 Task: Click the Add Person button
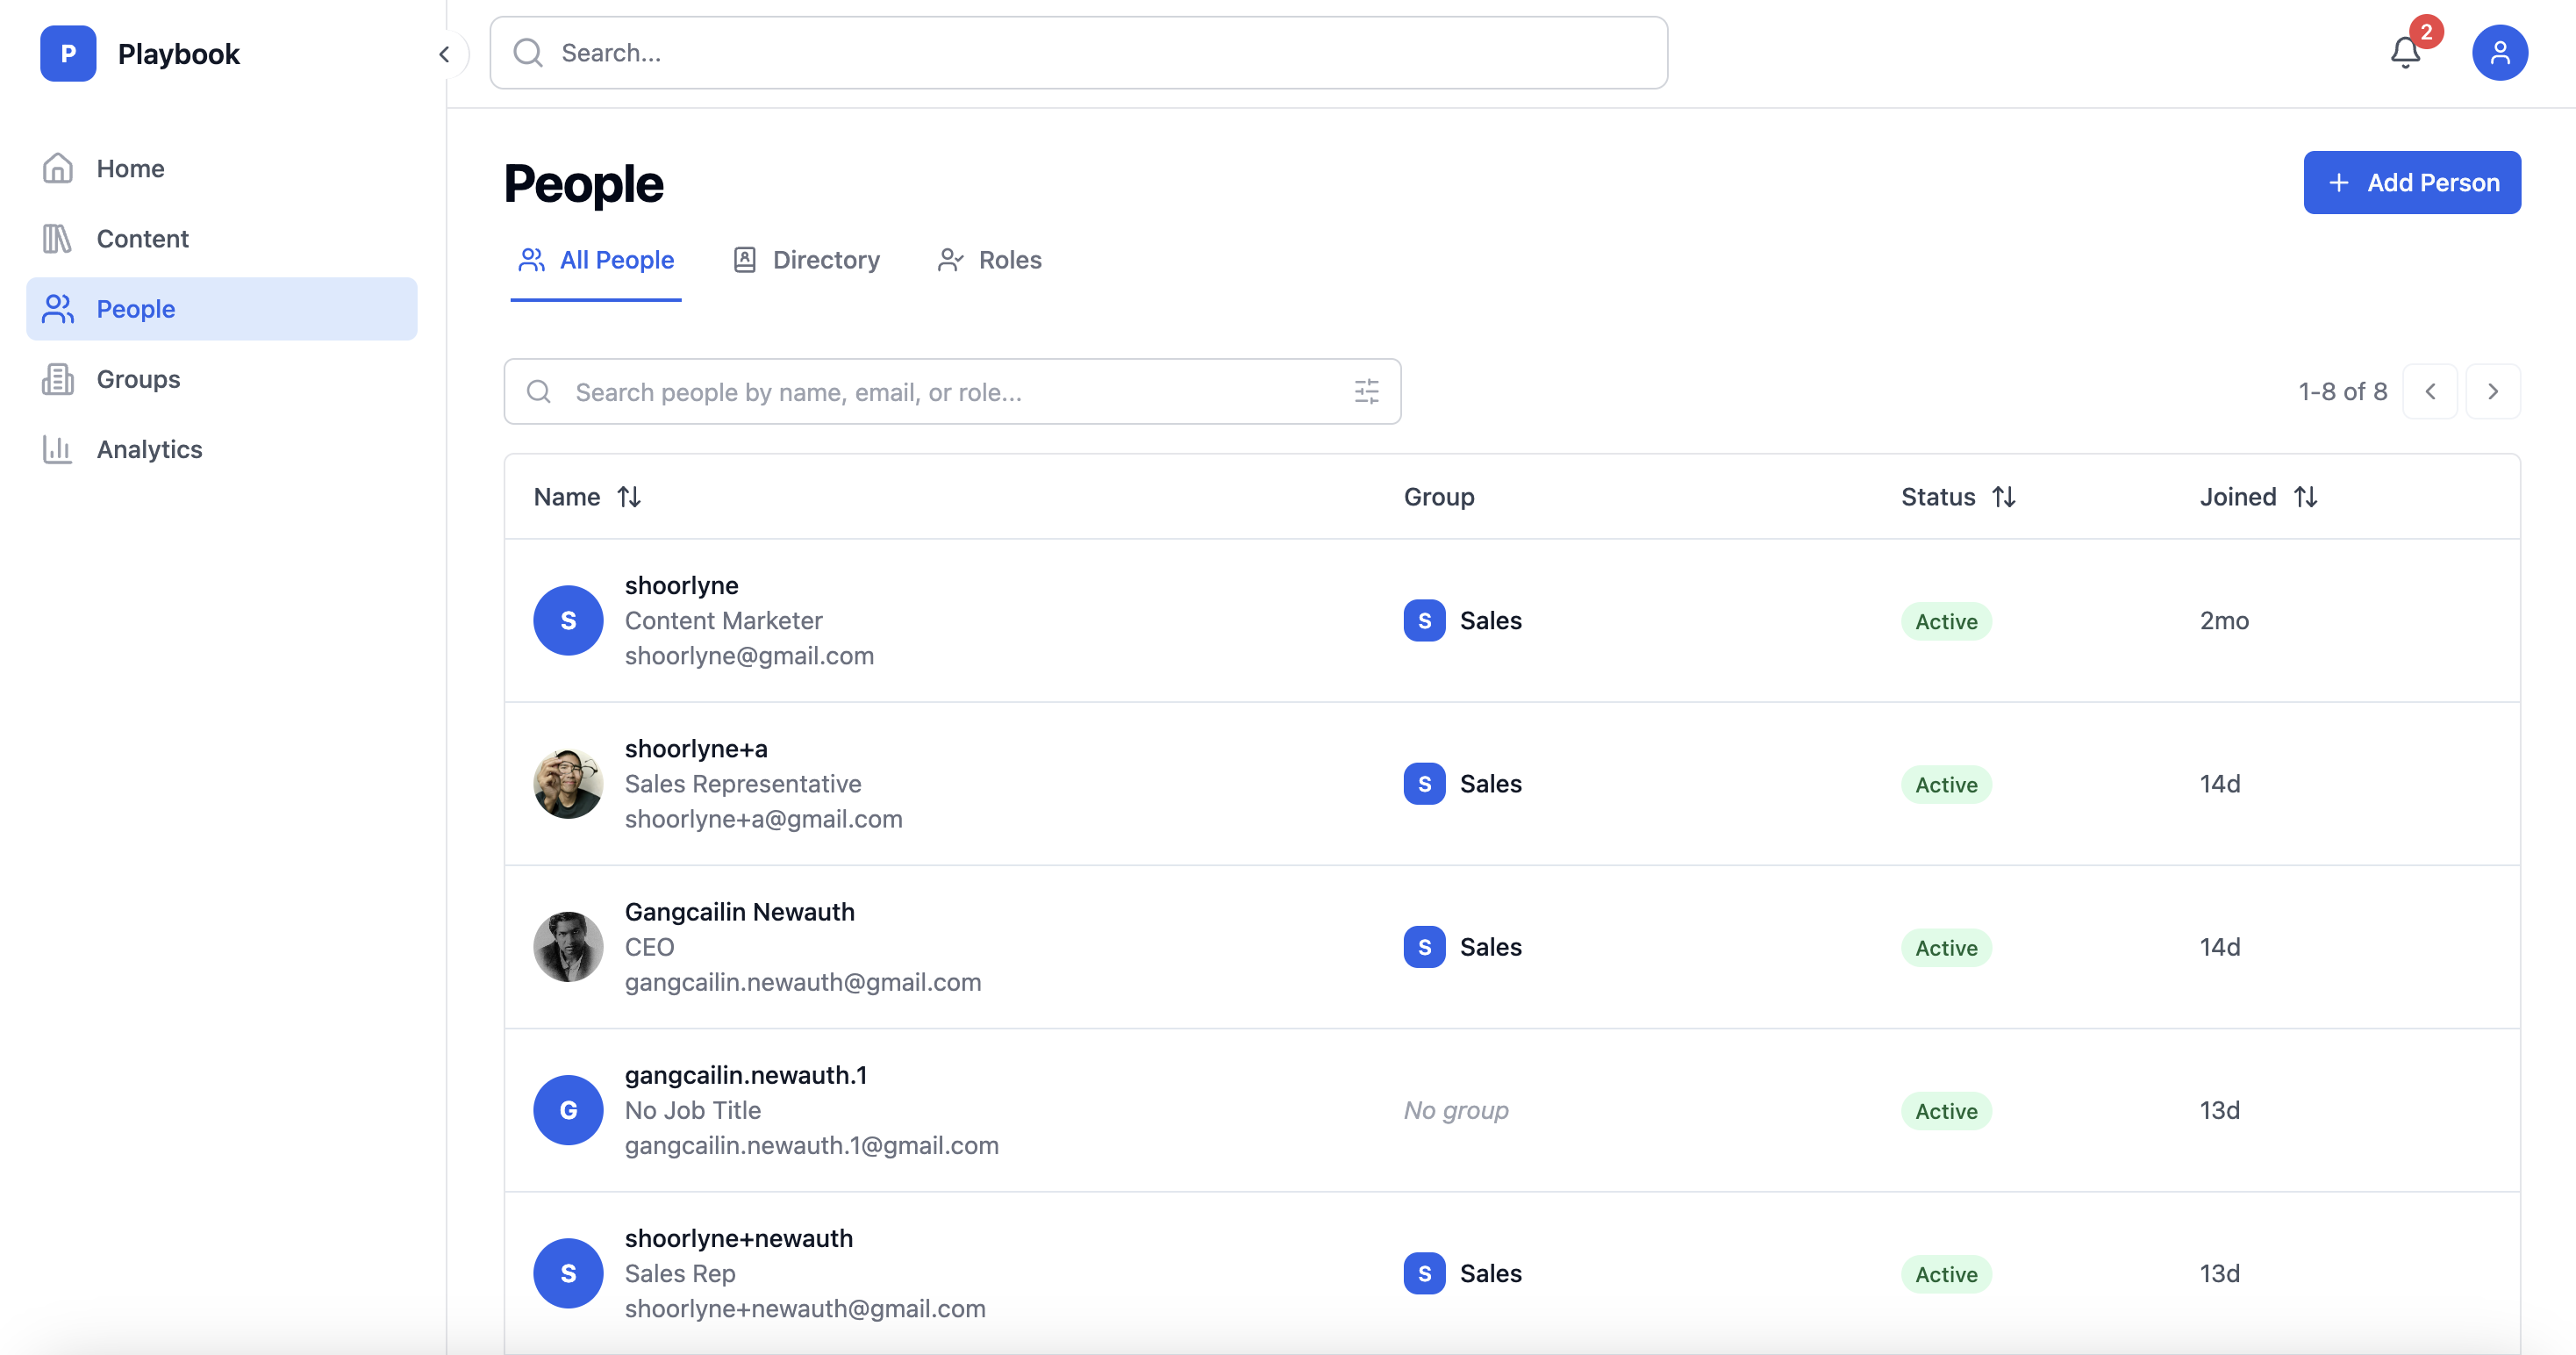tap(2411, 182)
